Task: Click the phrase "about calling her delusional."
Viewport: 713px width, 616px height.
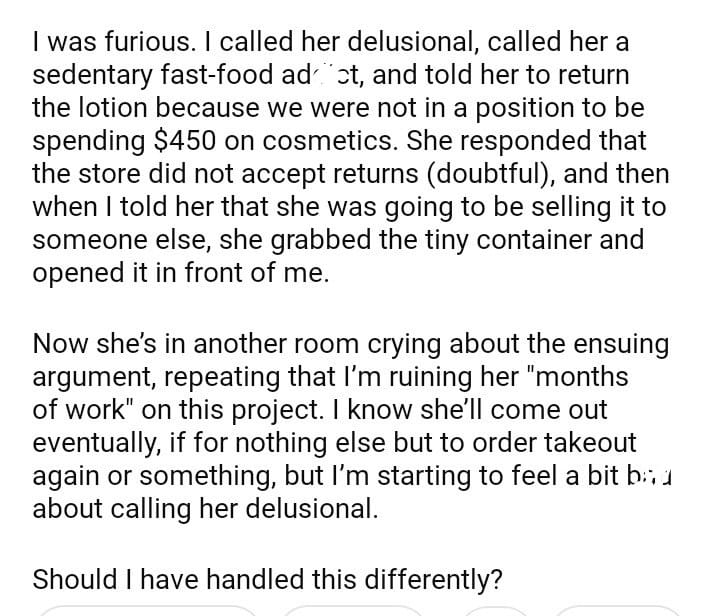Action: [x=205, y=508]
